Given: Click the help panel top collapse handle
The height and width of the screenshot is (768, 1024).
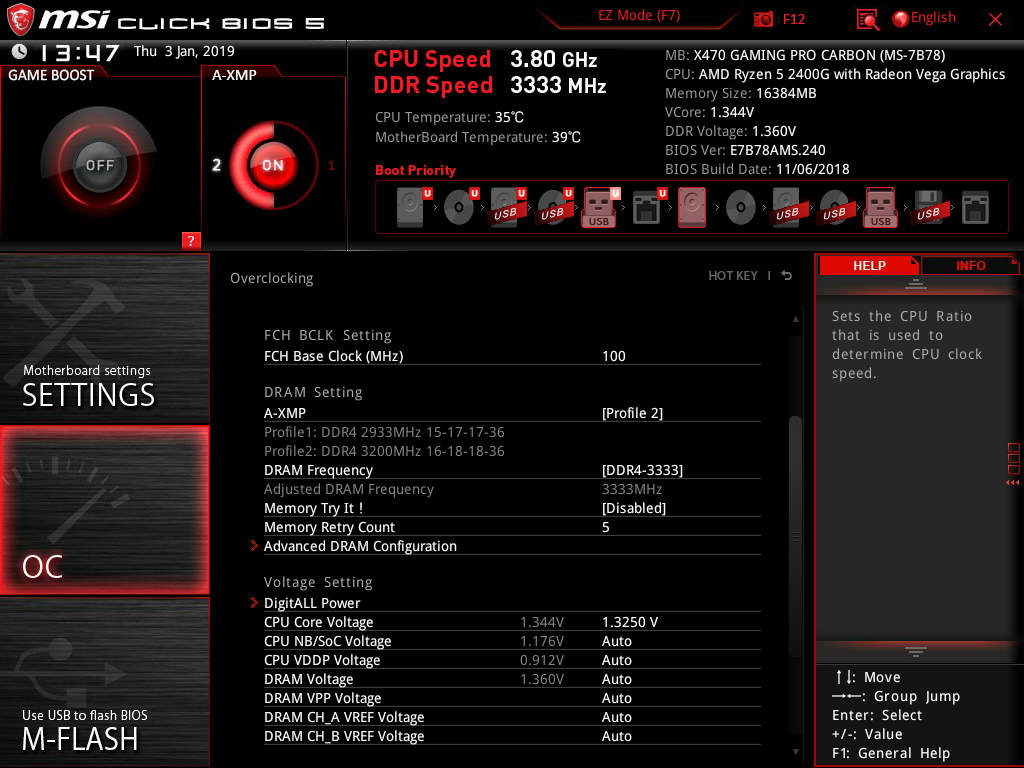Looking at the screenshot, I should [916, 283].
